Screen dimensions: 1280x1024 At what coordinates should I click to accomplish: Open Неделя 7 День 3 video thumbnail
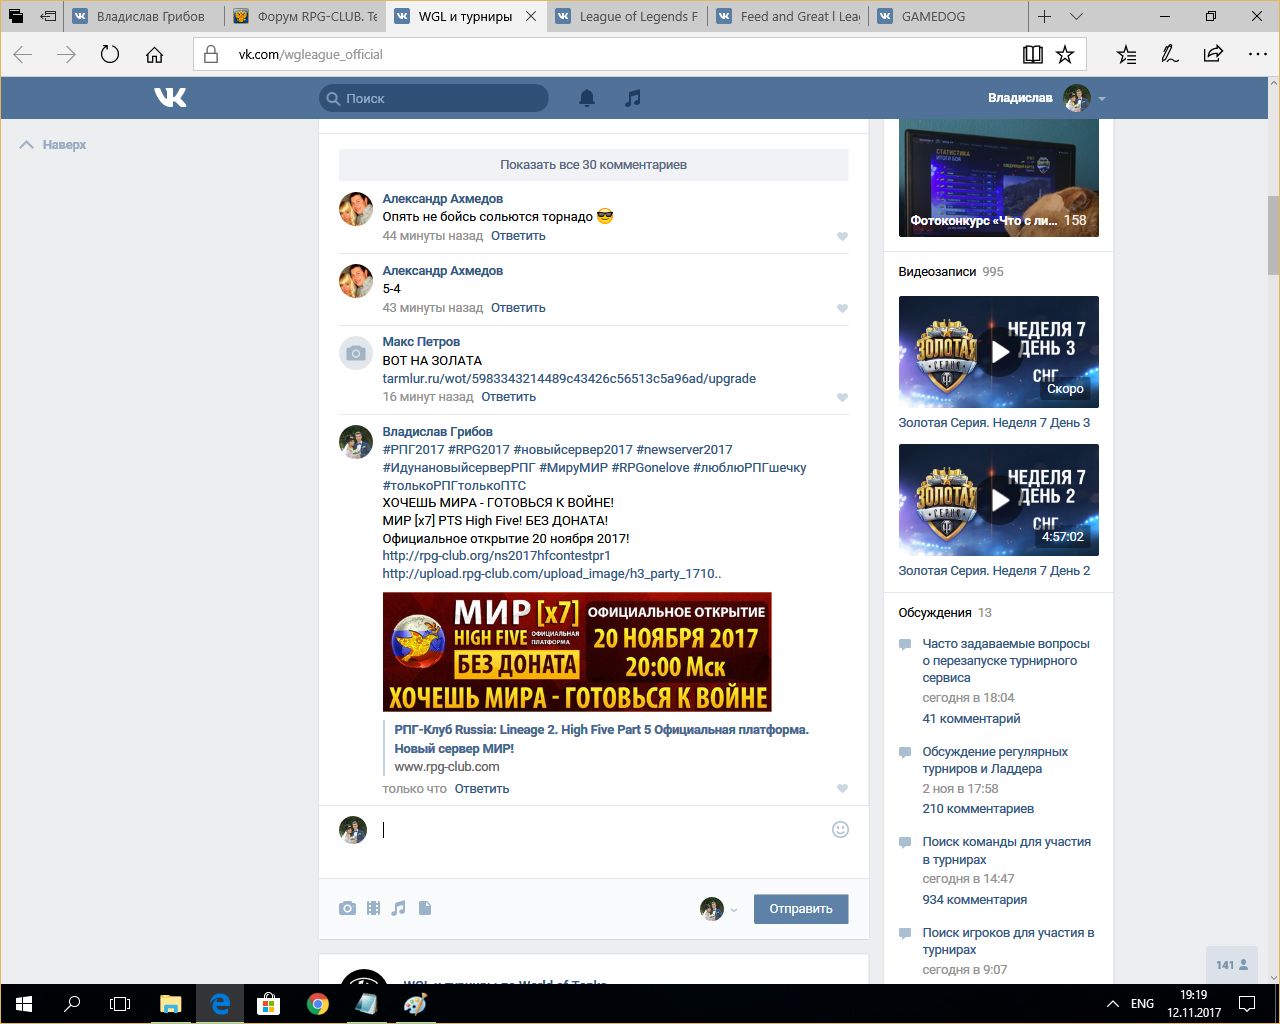coord(999,352)
